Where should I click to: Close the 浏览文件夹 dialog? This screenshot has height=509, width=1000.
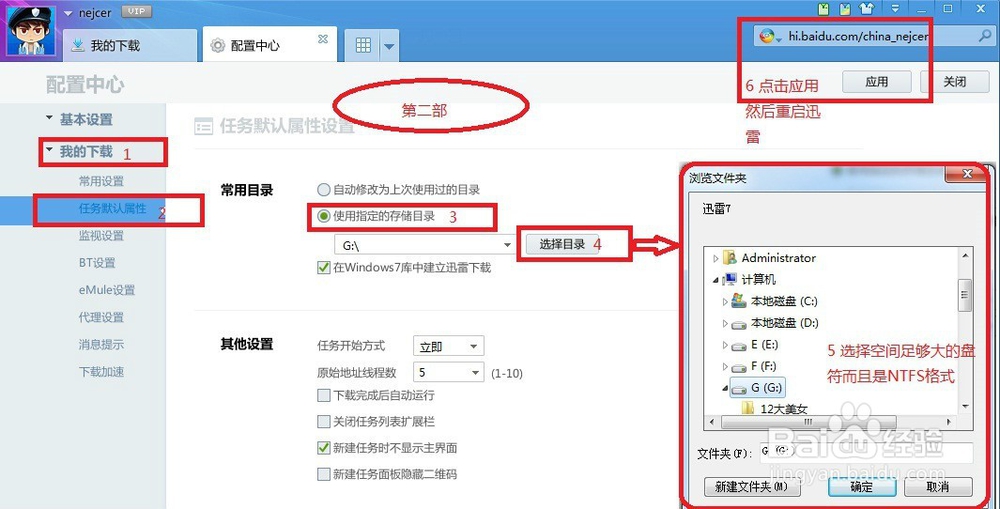pos(967,173)
